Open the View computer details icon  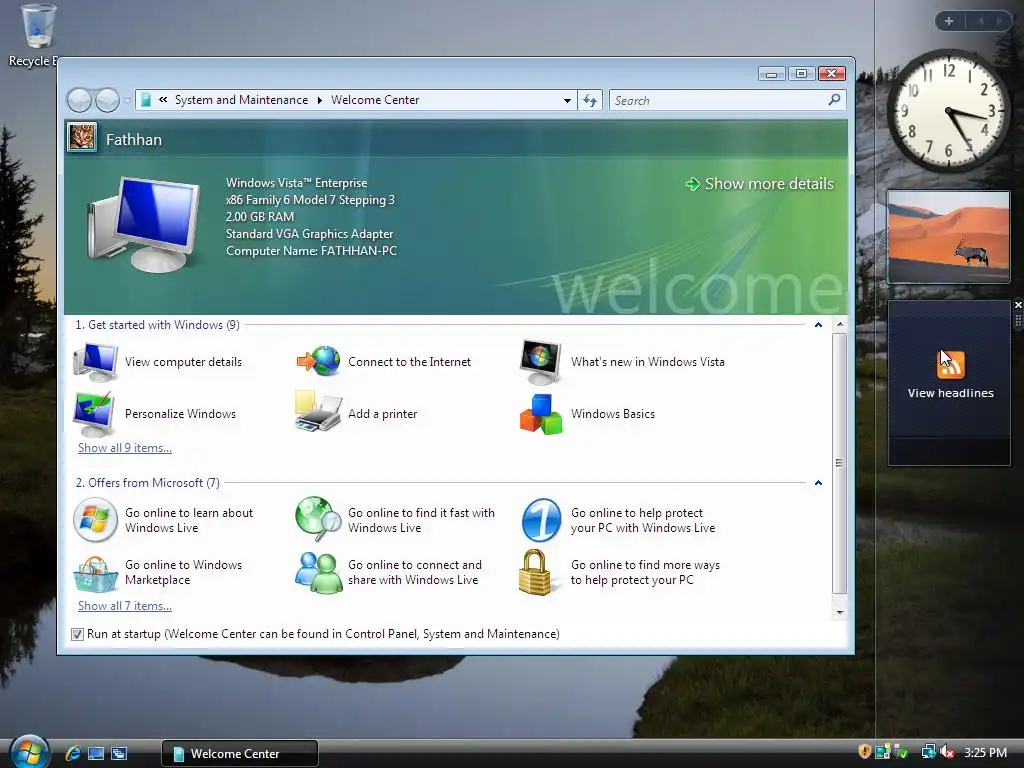click(x=95, y=362)
